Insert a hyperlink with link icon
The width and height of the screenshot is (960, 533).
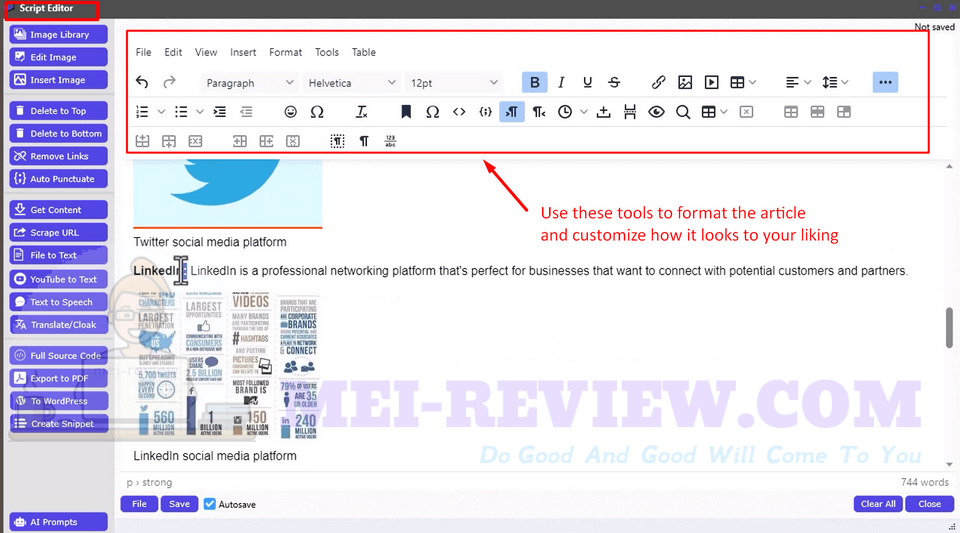pyautogui.click(x=658, y=82)
